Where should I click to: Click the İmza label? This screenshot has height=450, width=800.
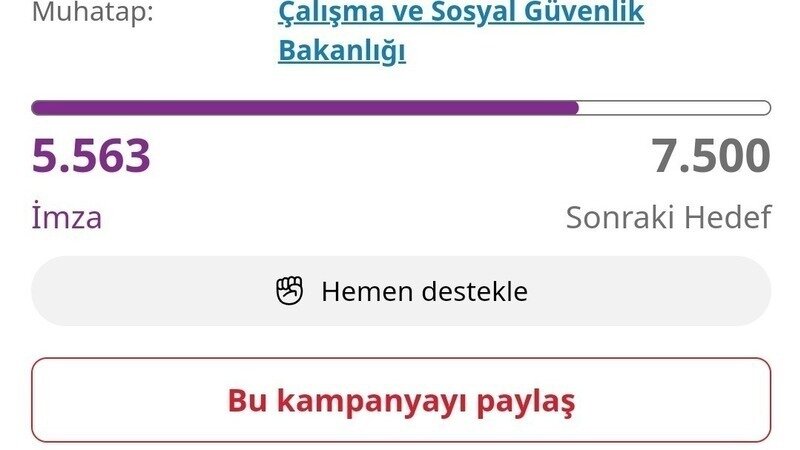[x=67, y=217]
